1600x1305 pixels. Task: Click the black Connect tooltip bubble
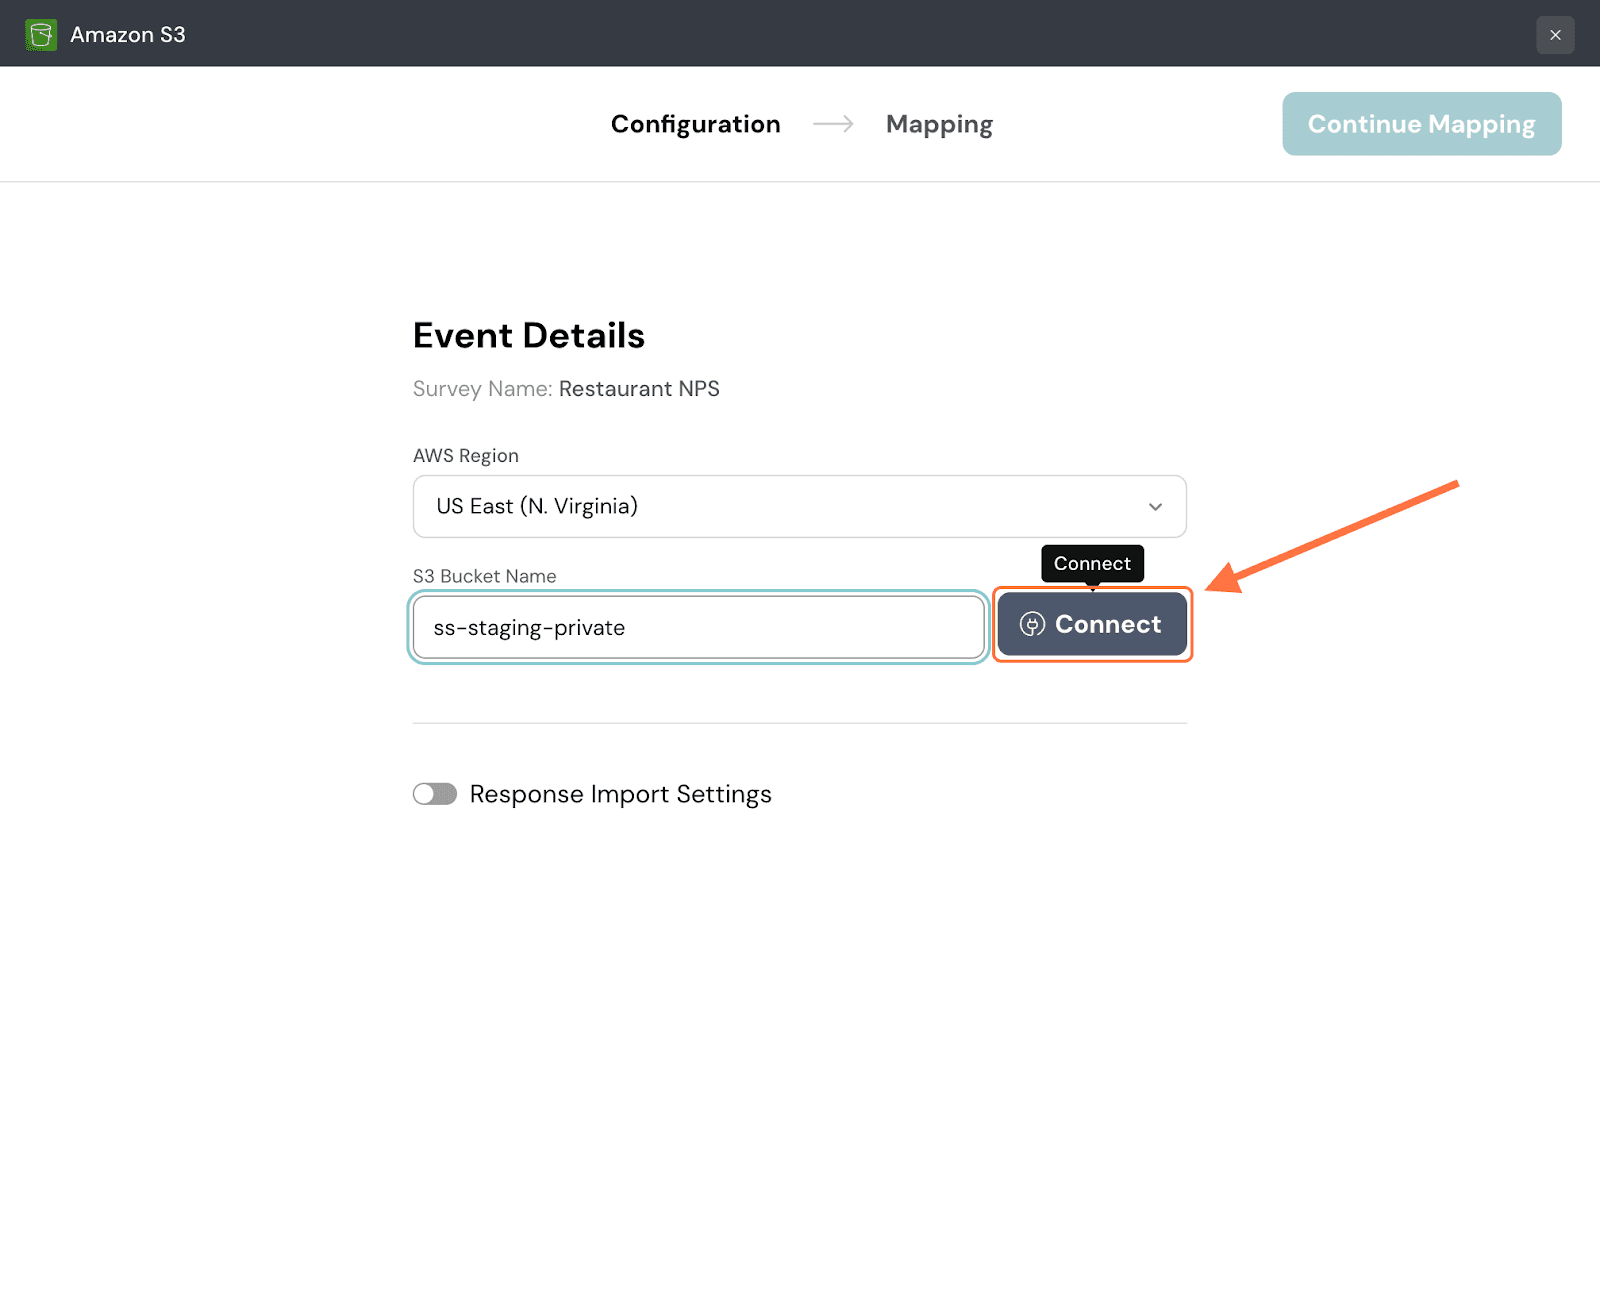pyautogui.click(x=1092, y=564)
